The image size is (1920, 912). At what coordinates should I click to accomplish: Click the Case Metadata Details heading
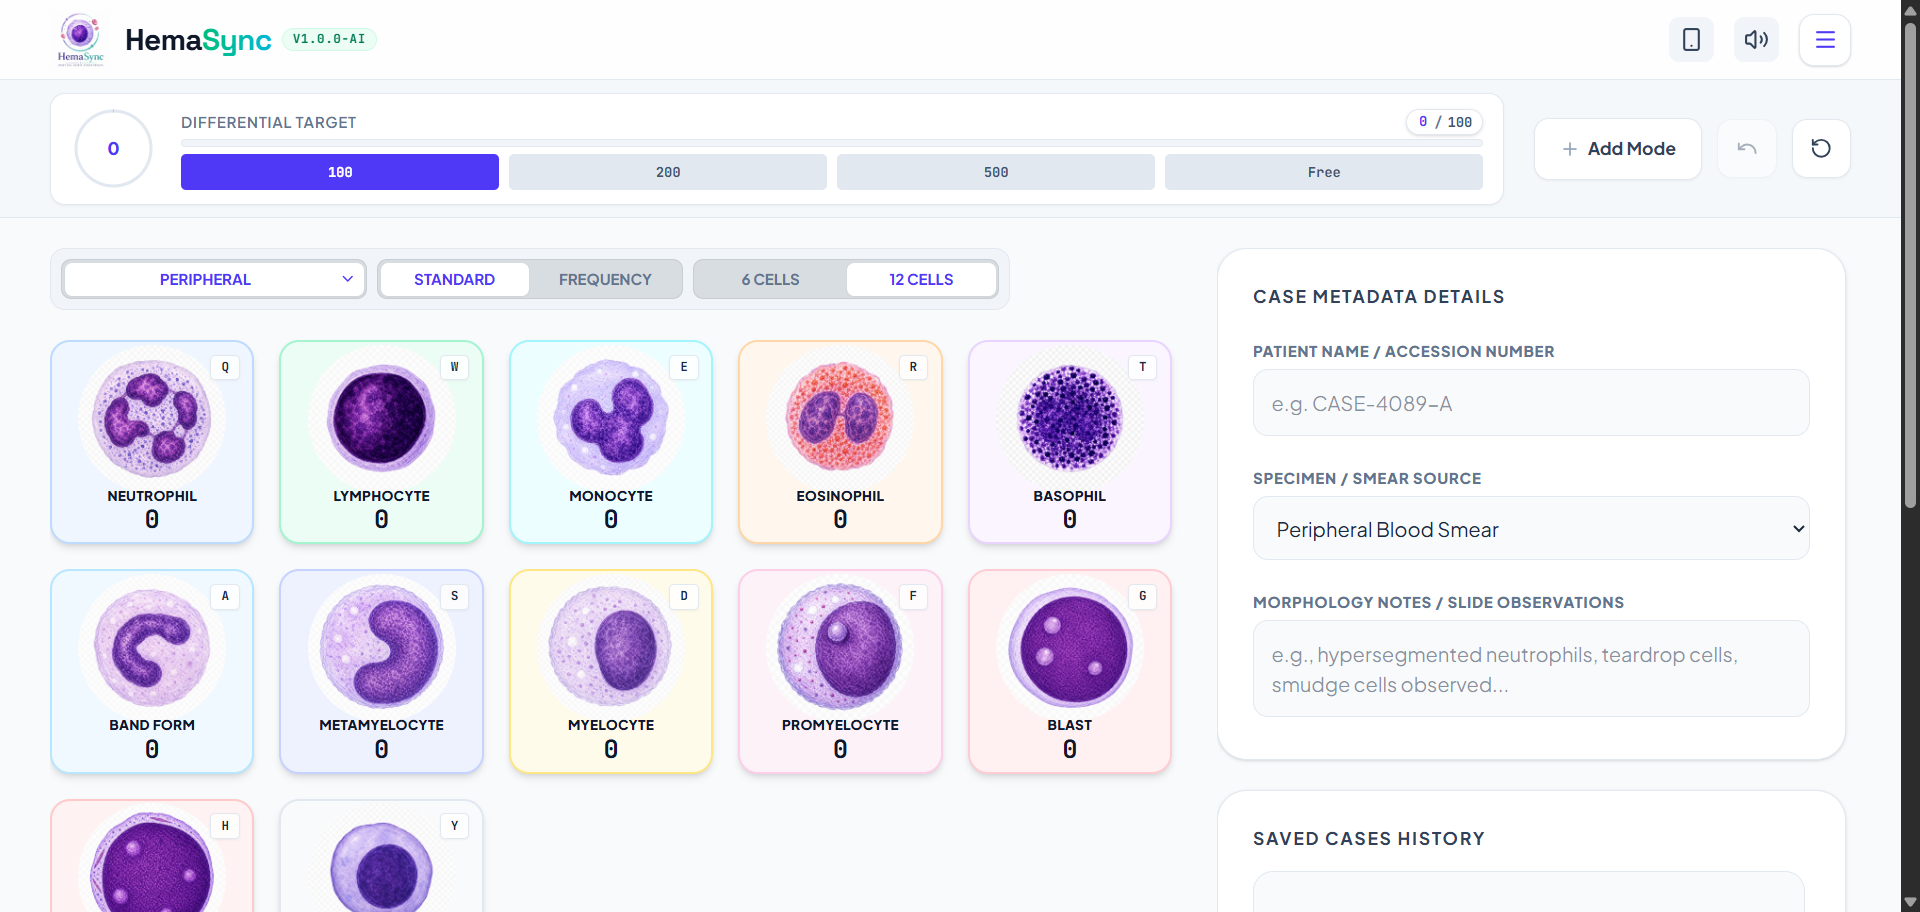[1379, 297]
